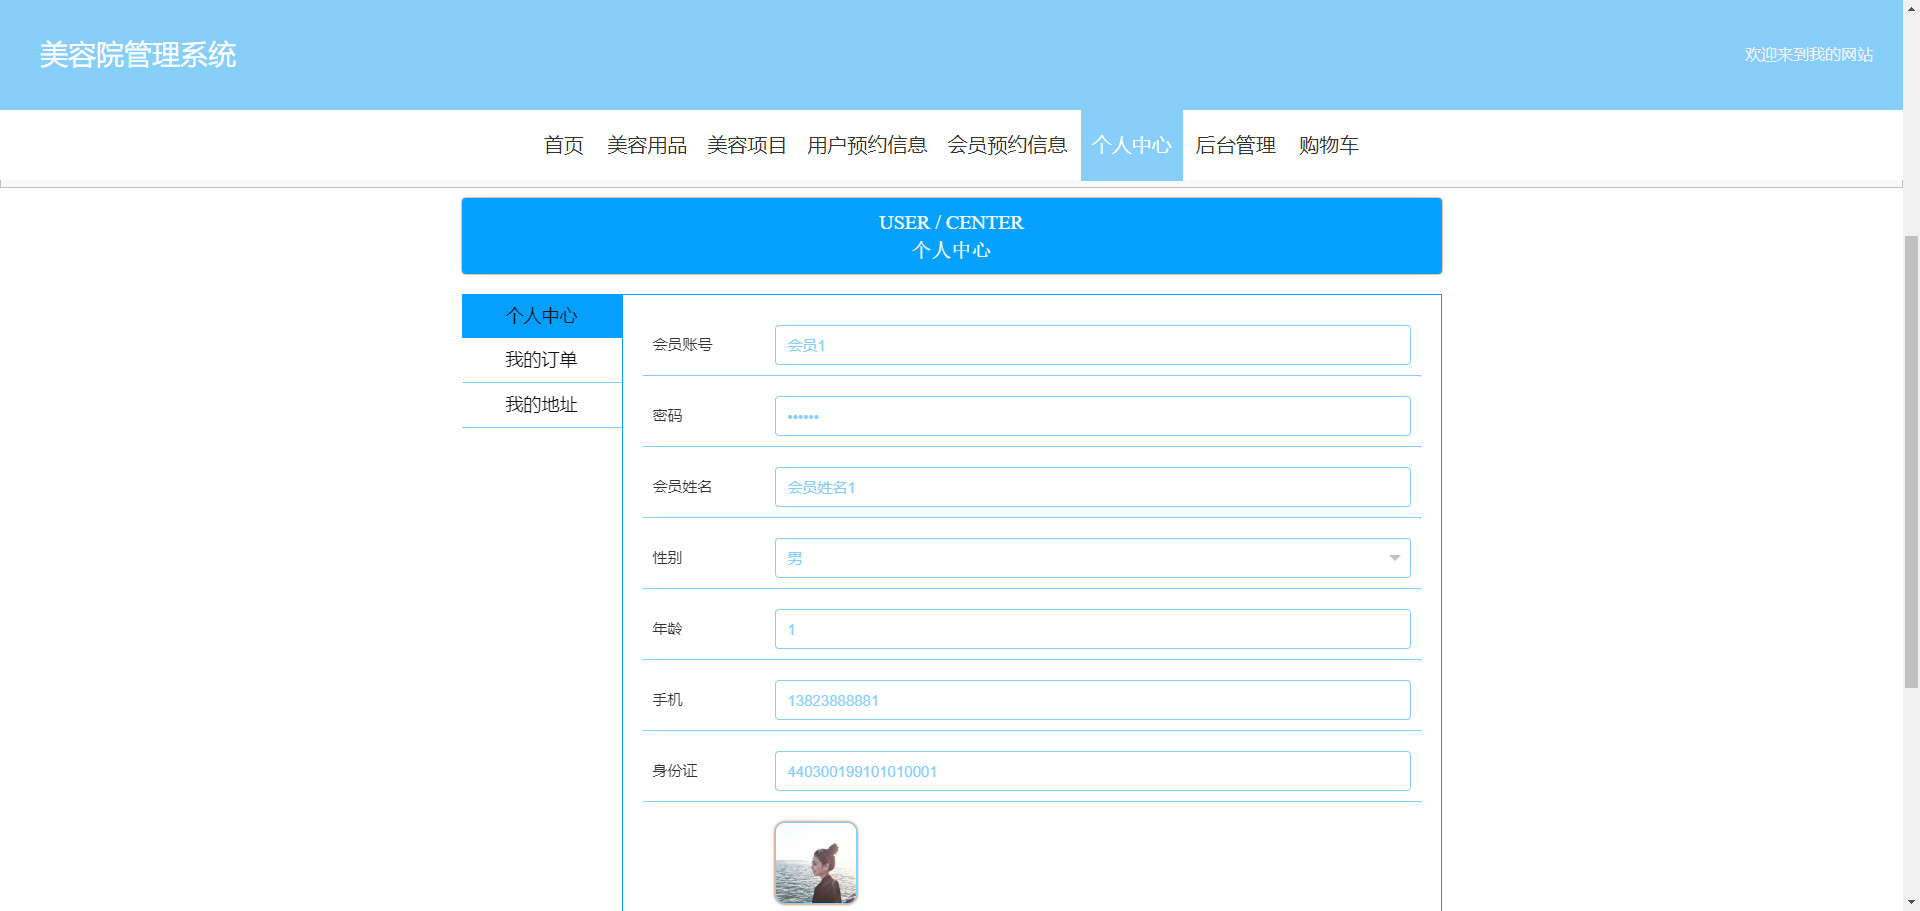
Task: Click the profile avatar photo thumbnail
Action: point(816,863)
